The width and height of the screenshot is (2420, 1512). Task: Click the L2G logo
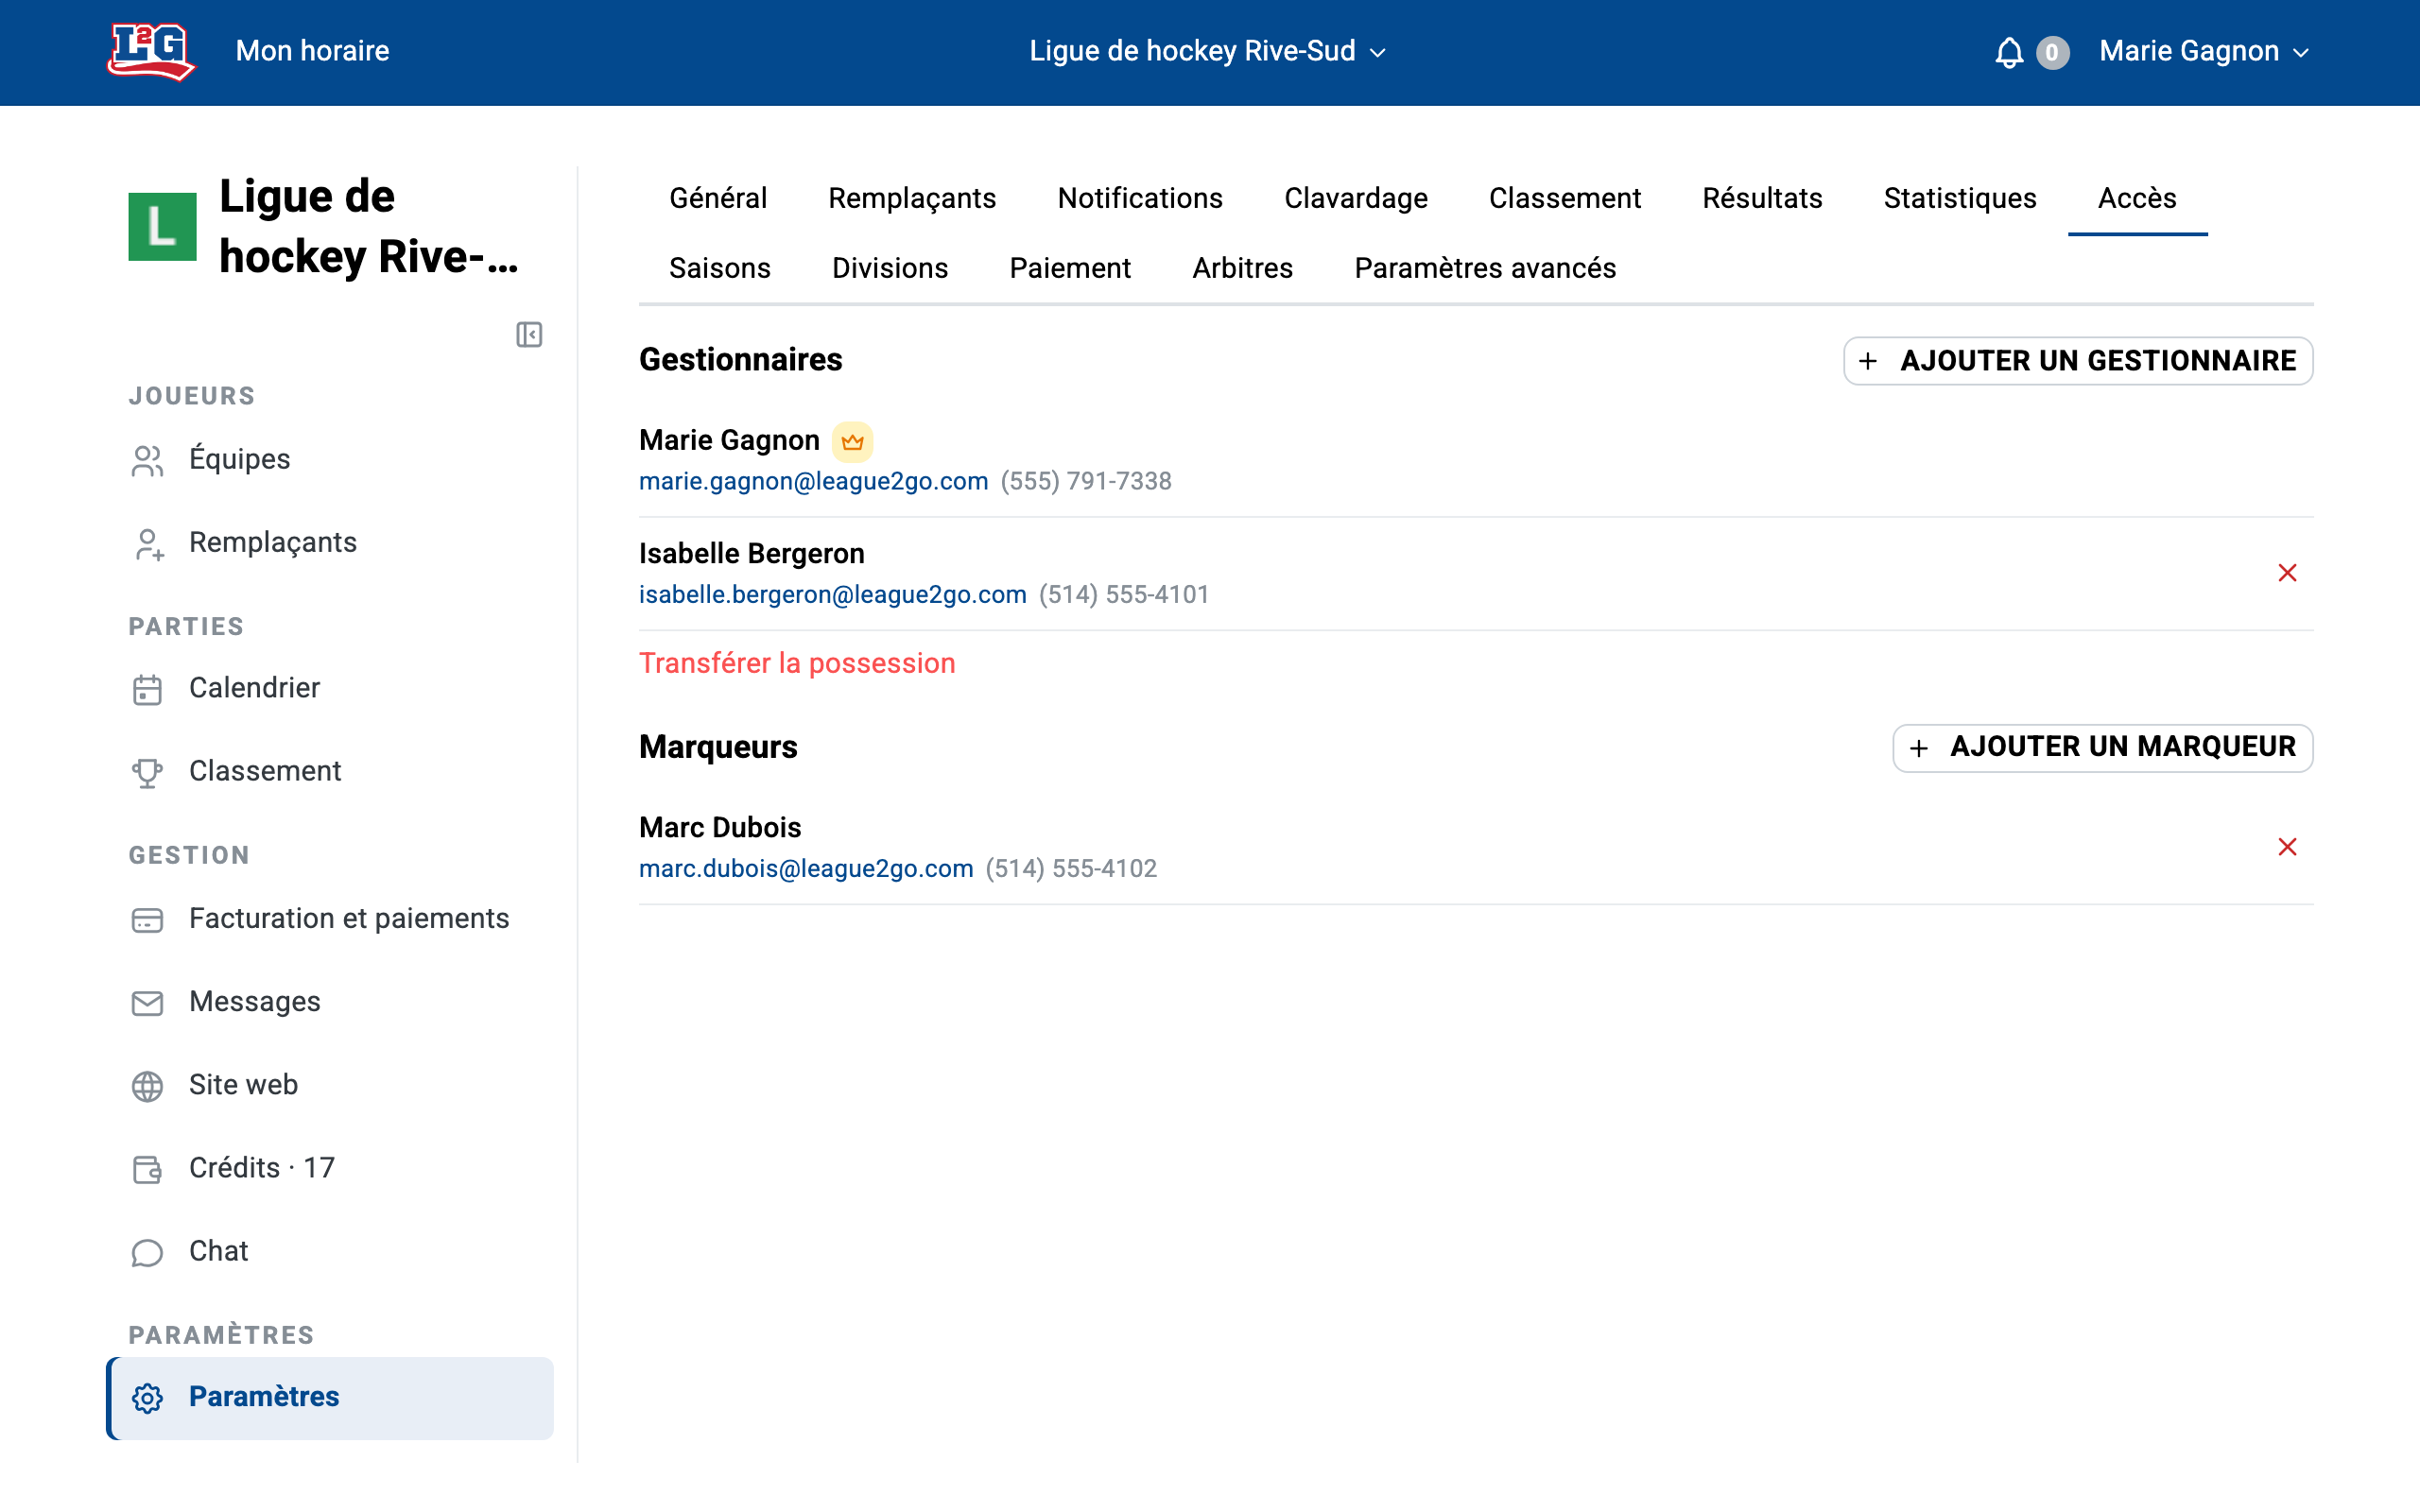click(151, 51)
